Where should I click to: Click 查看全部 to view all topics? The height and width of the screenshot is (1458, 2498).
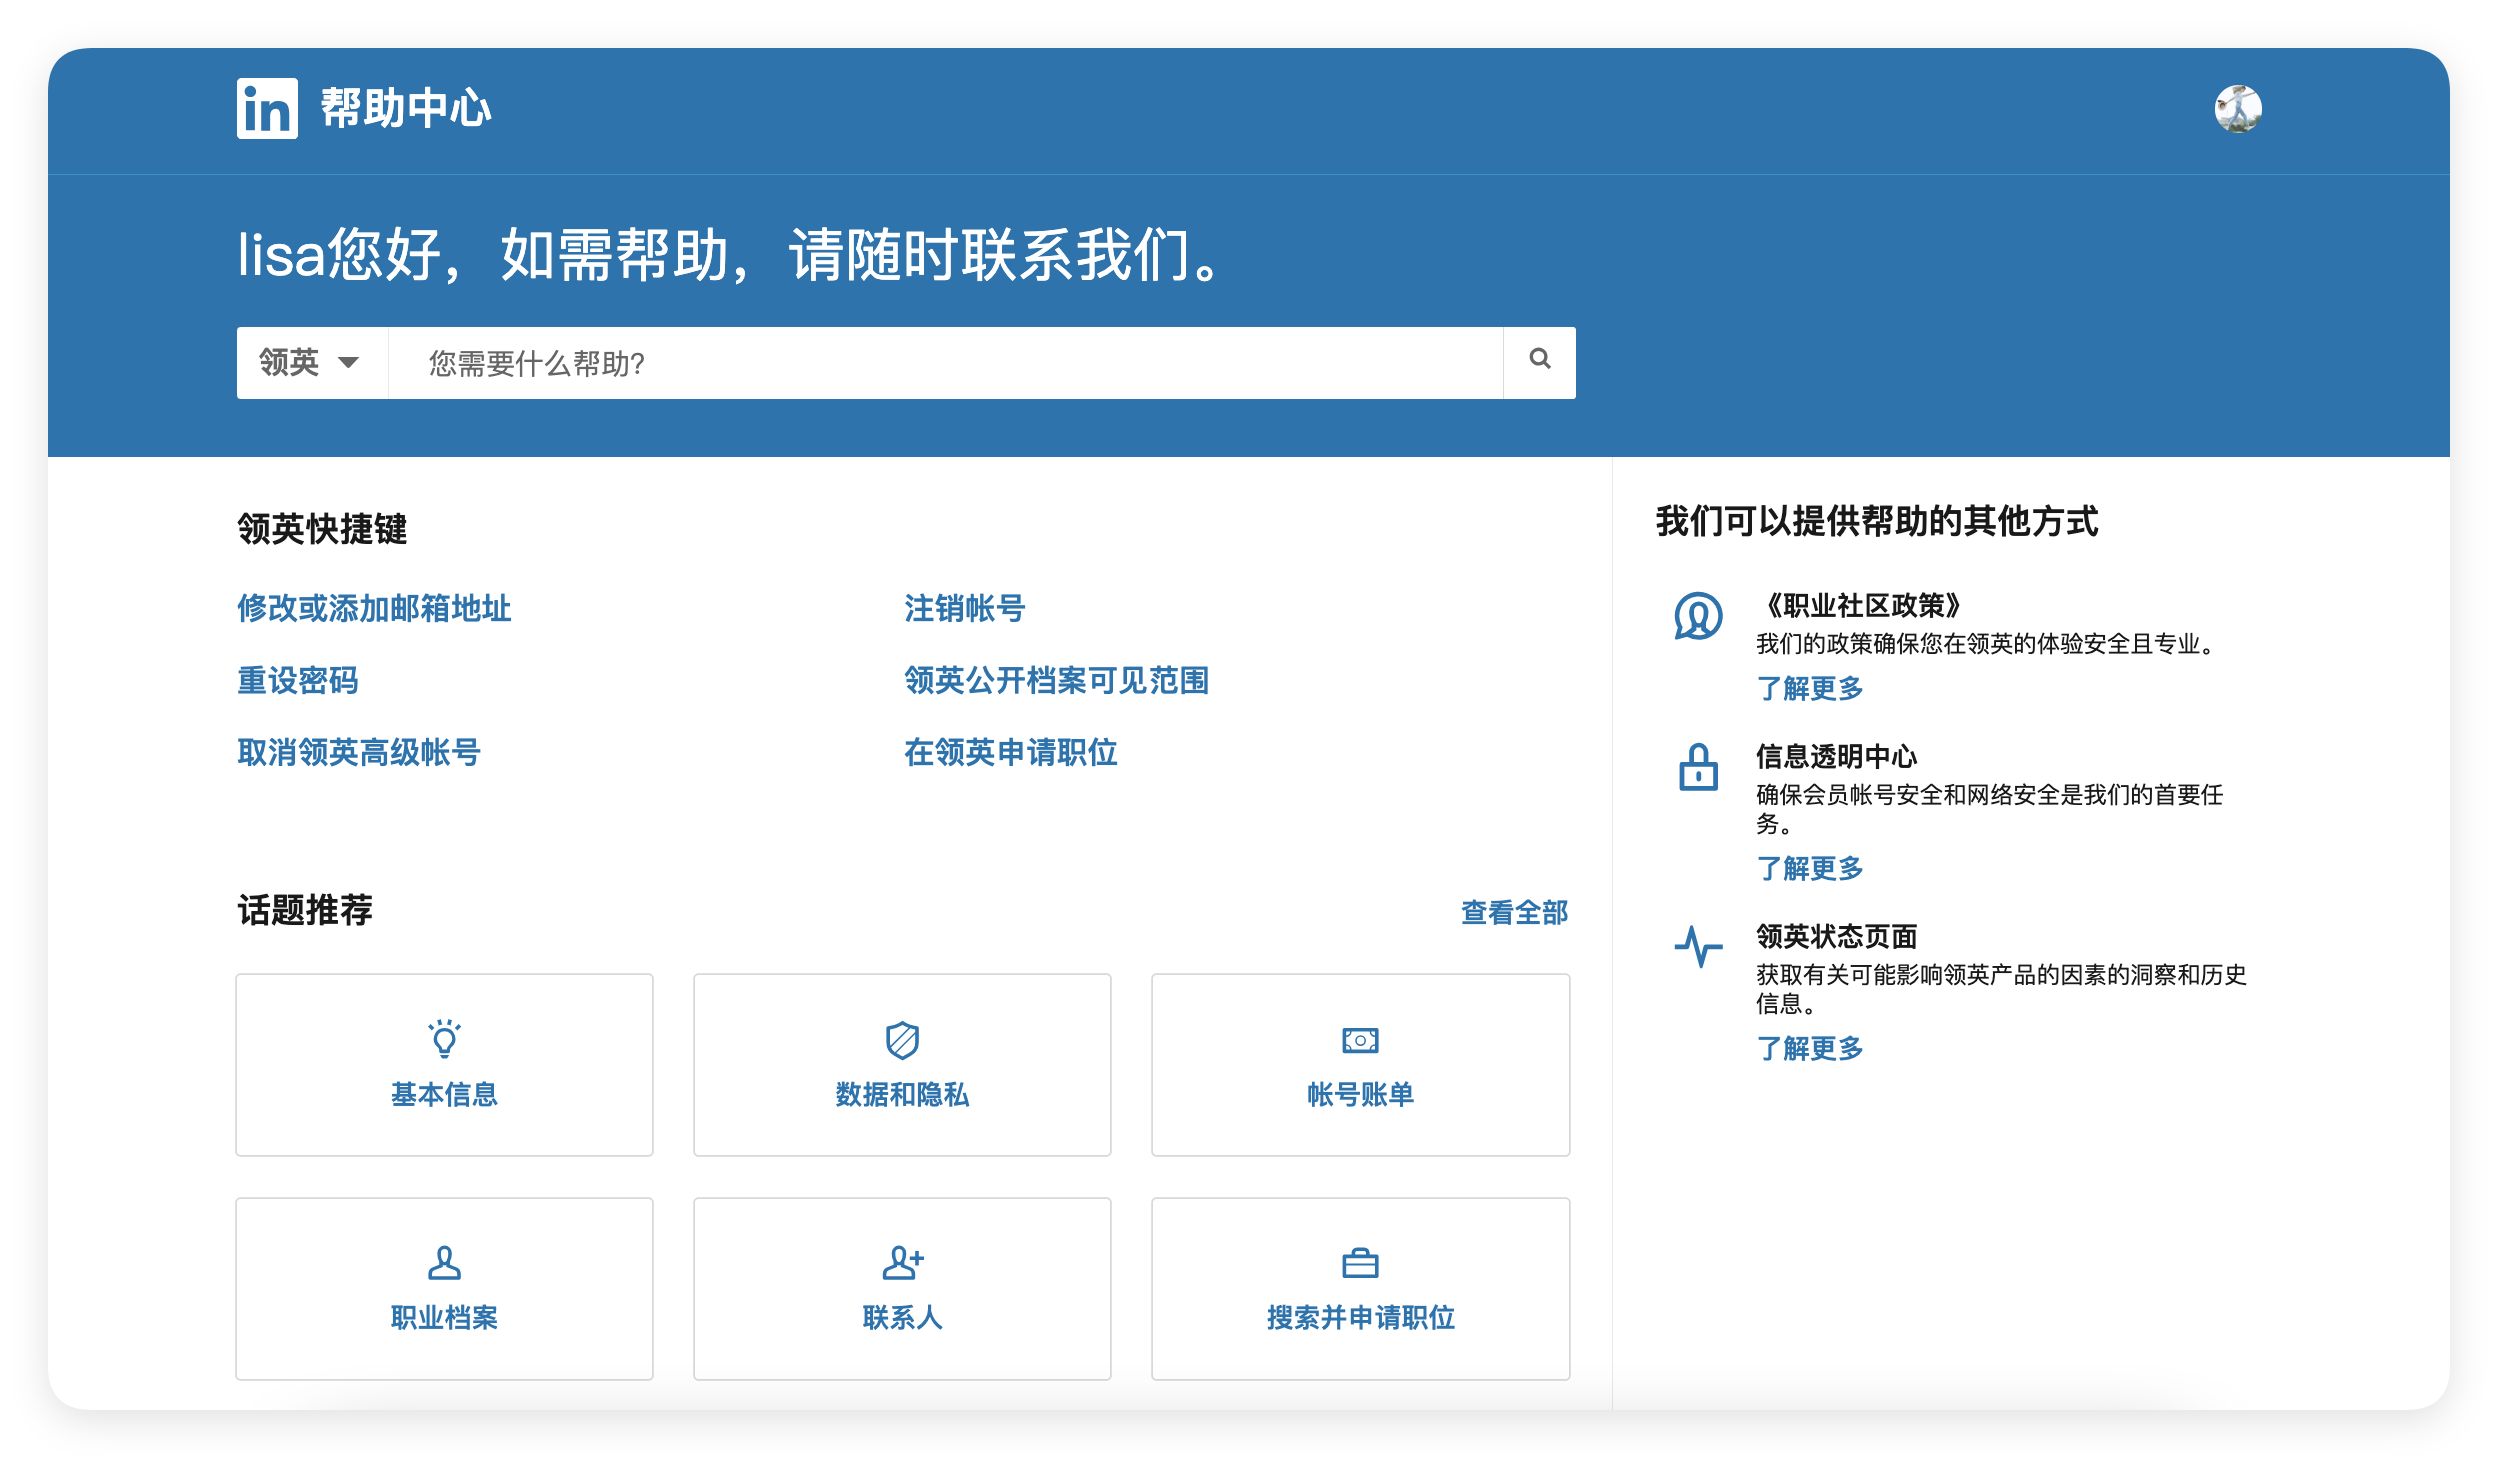1514,912
